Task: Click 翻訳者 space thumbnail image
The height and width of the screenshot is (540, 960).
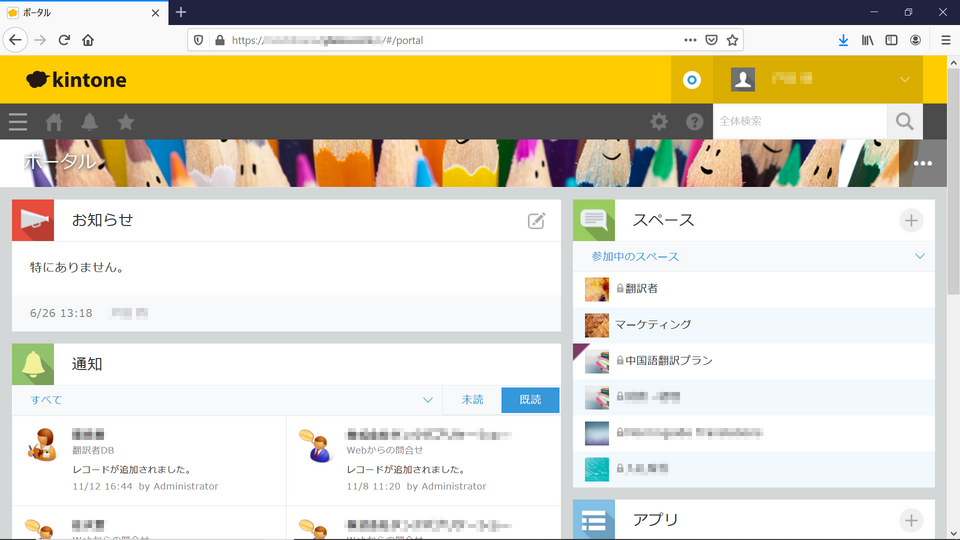Action: [x=596, y=289]
